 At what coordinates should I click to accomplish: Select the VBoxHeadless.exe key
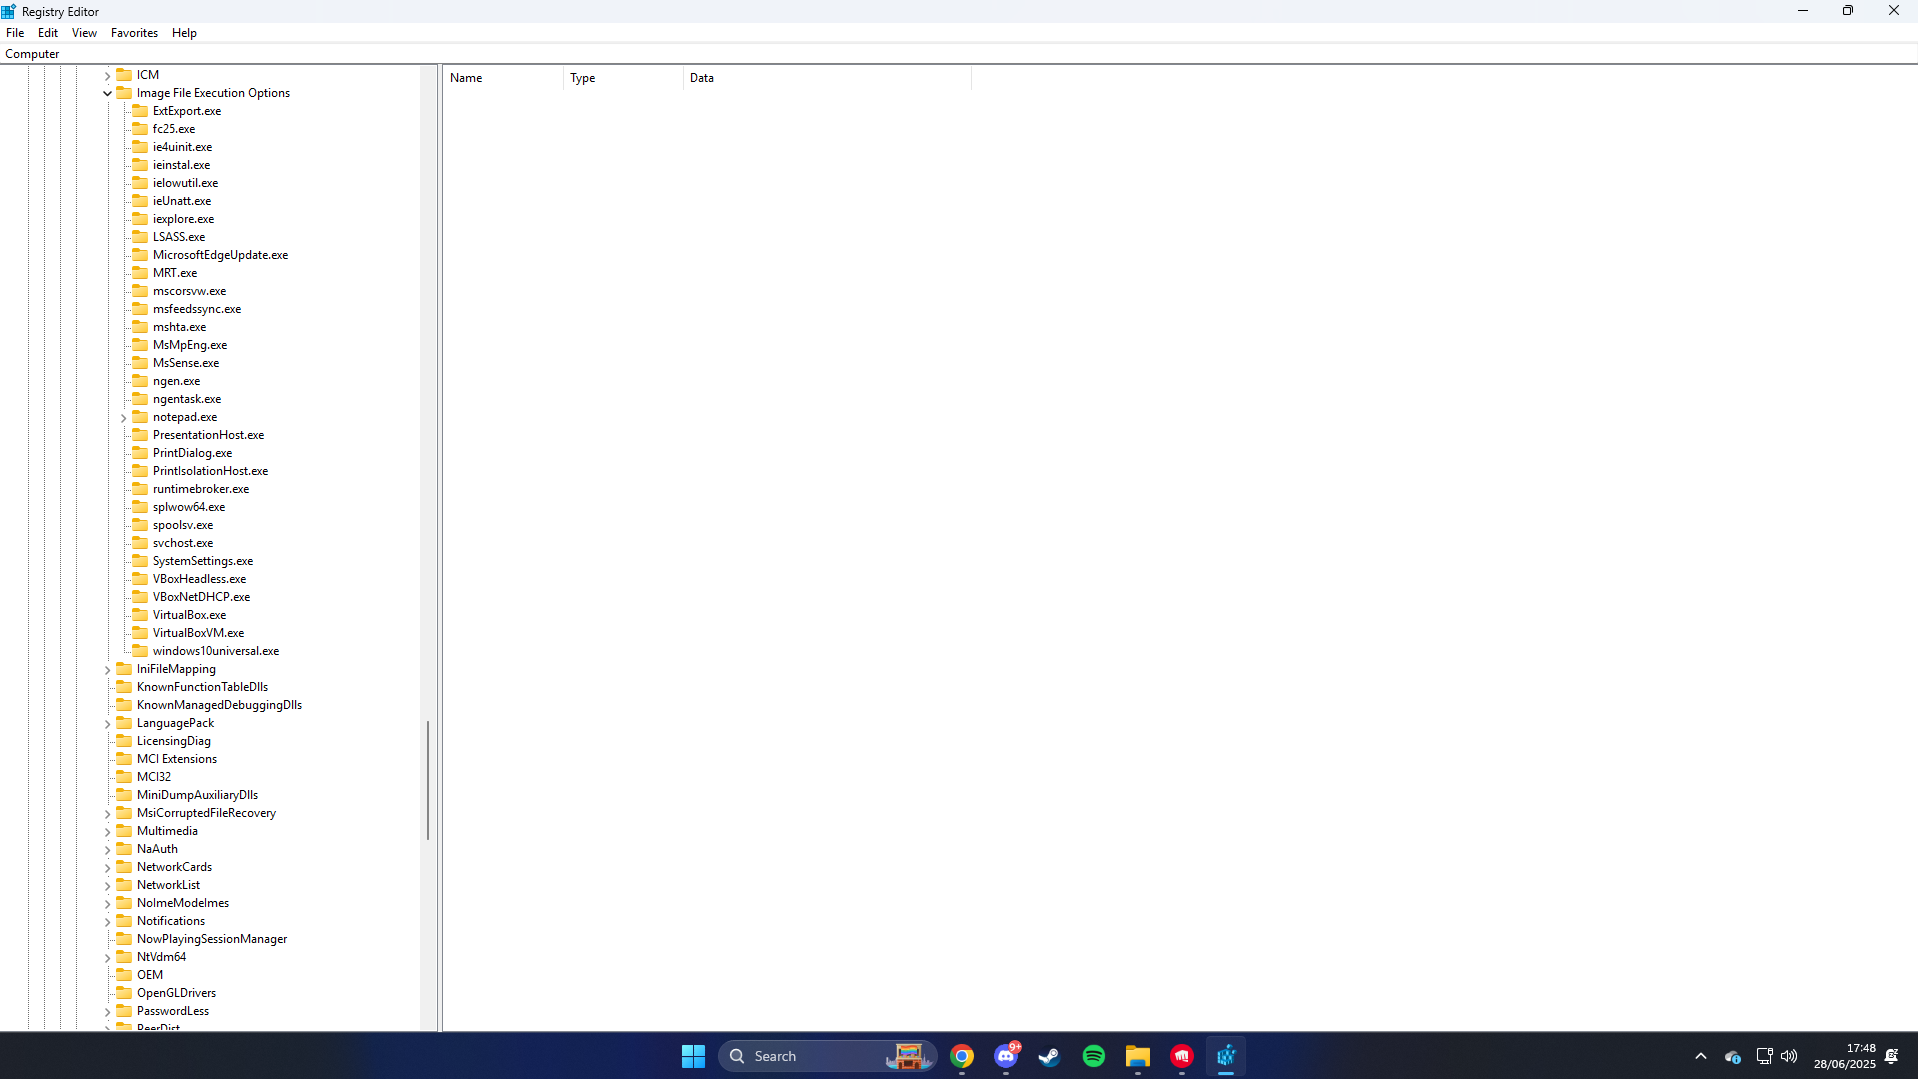coord(199,579)
